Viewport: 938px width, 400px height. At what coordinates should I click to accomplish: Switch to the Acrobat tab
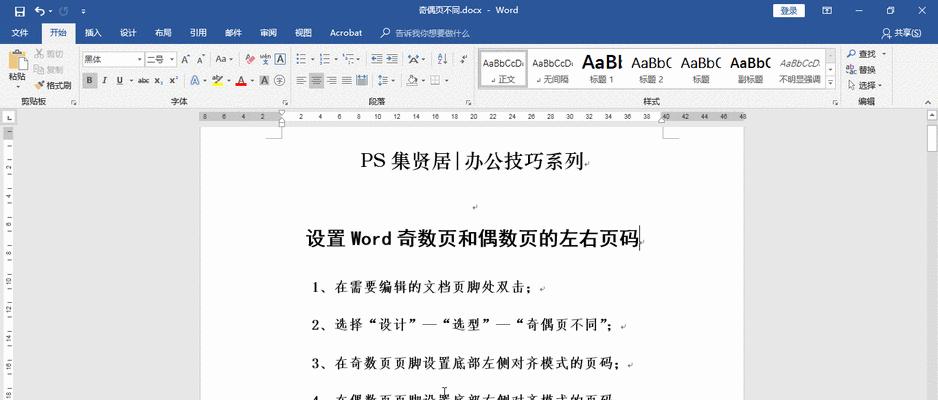coord(346,33)
